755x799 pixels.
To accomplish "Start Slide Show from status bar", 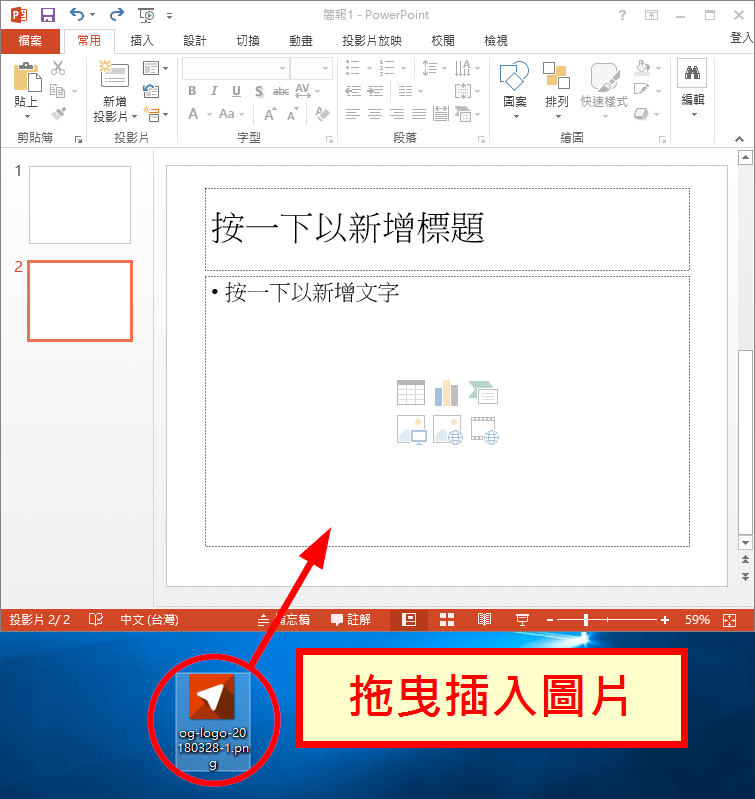I will point(522,620).
